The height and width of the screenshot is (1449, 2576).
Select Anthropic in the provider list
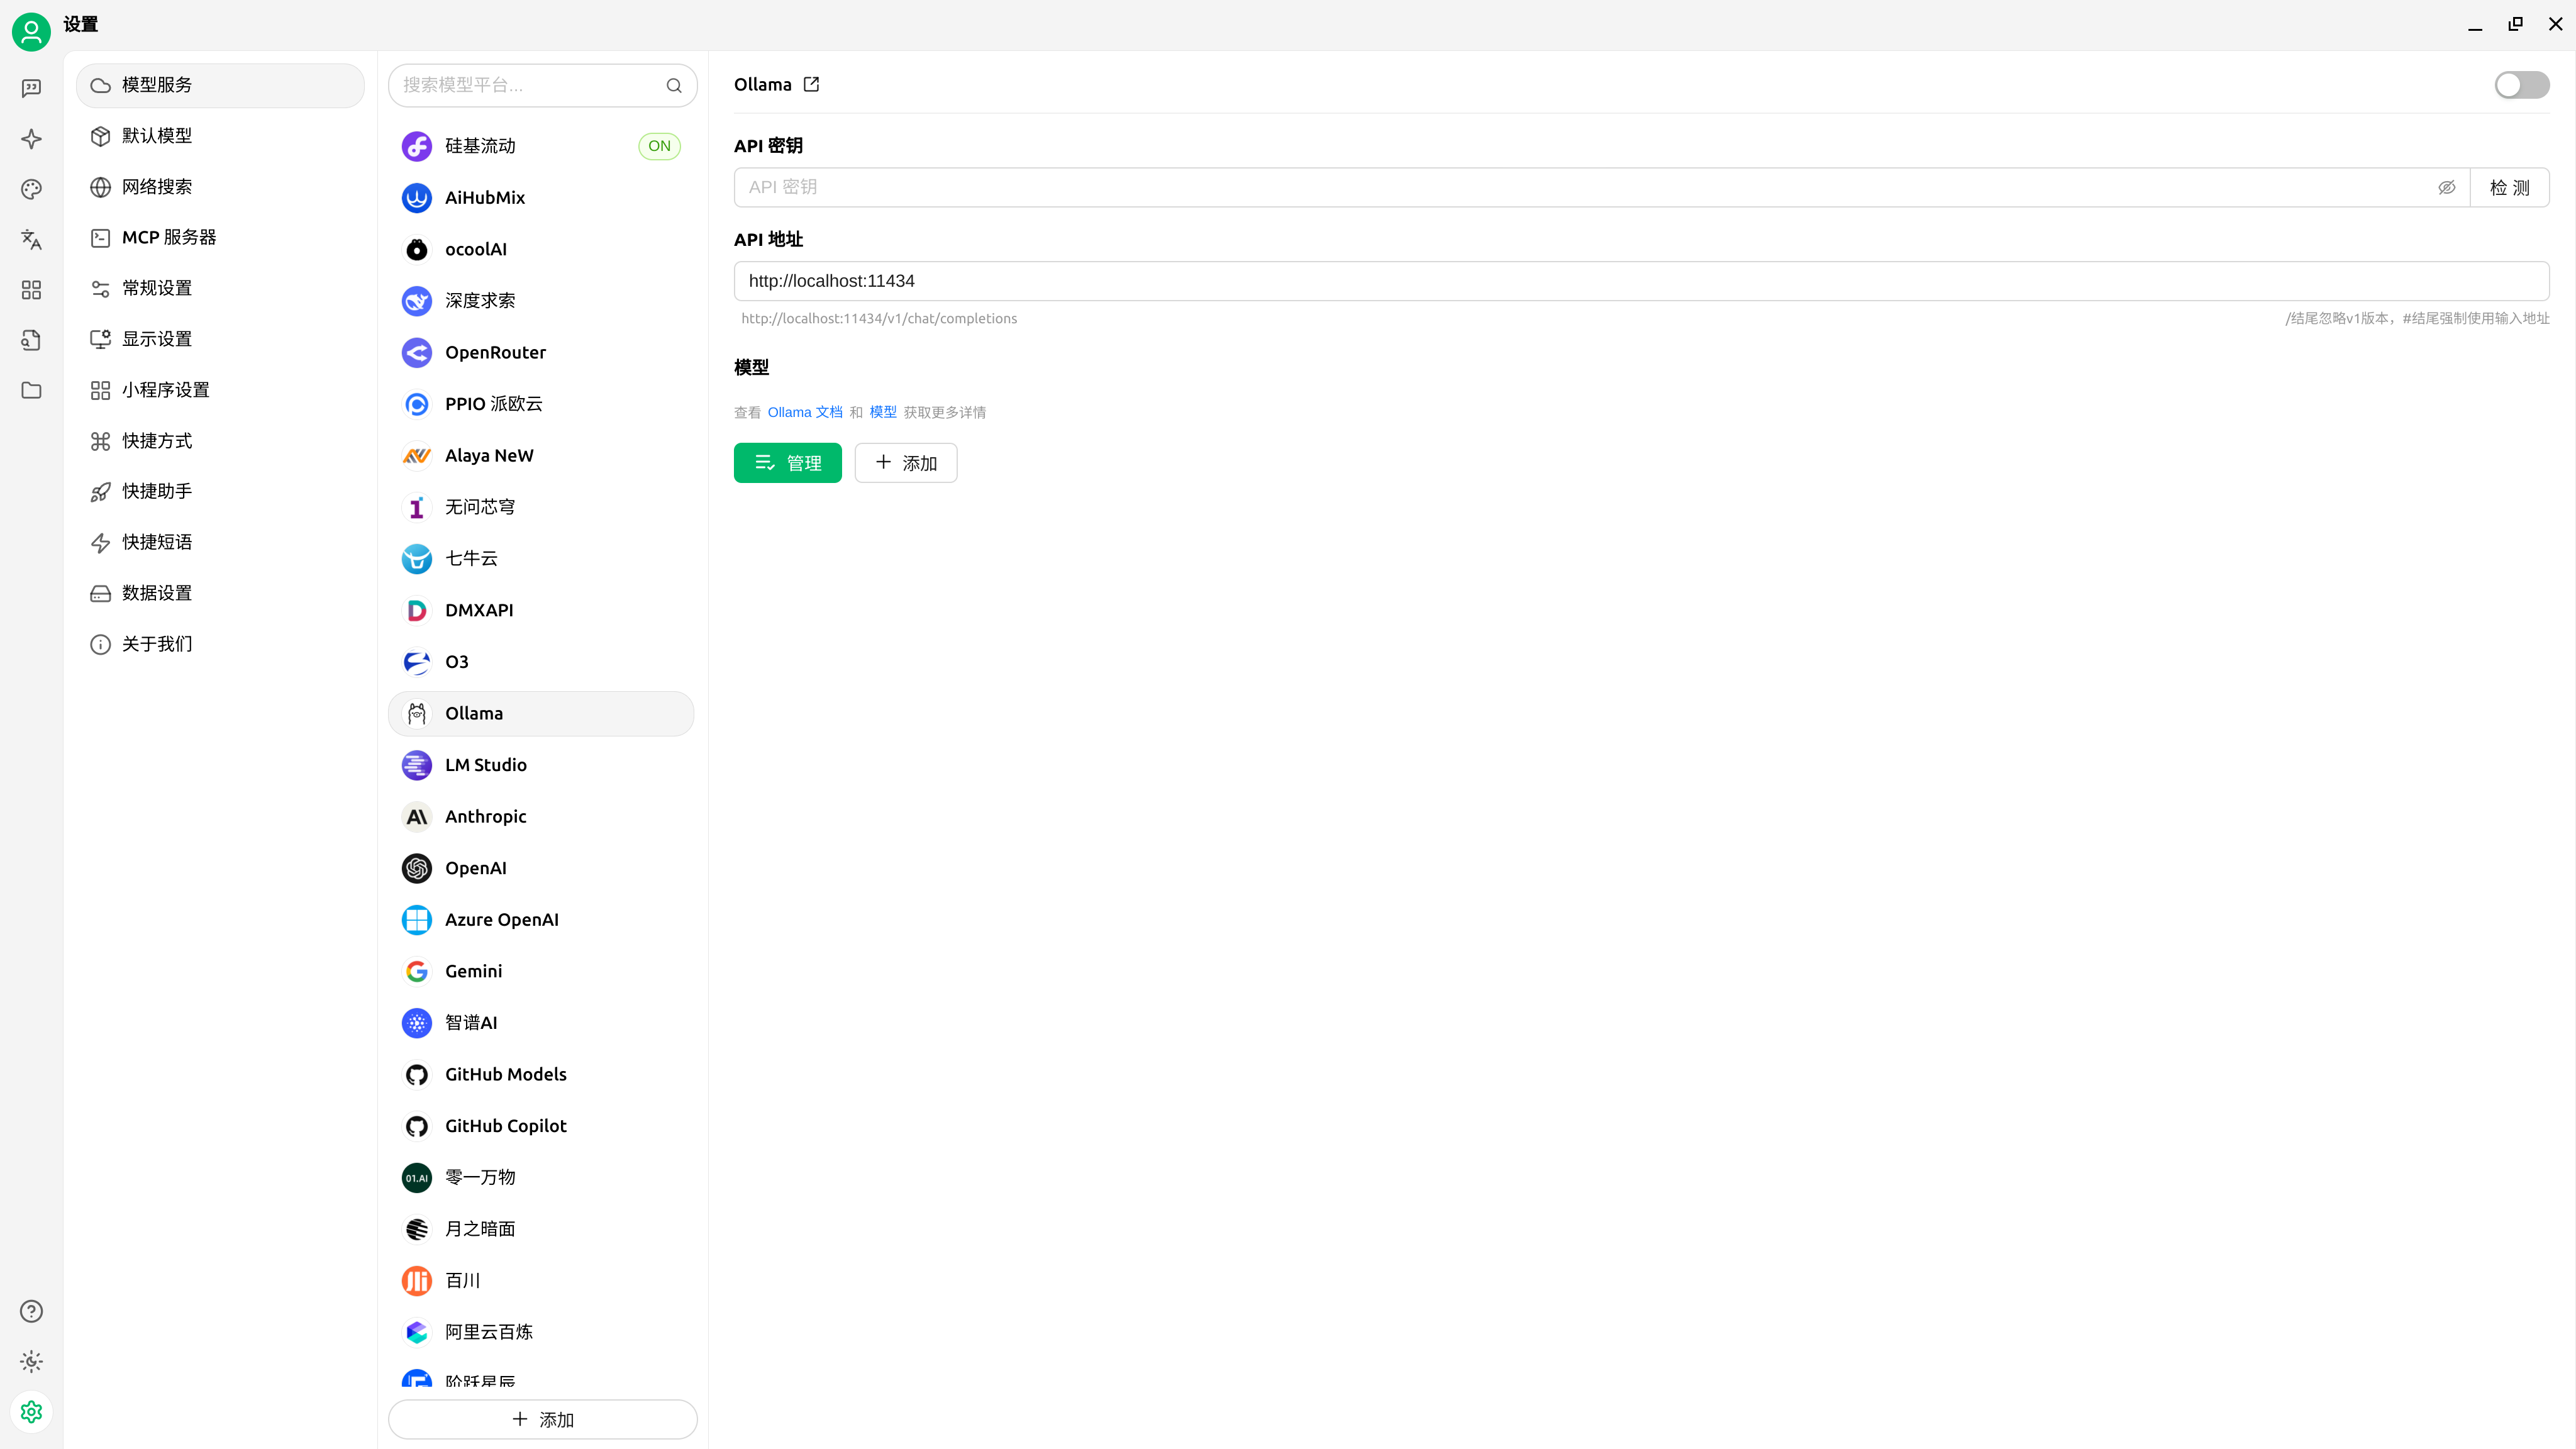tap(486, 817)
